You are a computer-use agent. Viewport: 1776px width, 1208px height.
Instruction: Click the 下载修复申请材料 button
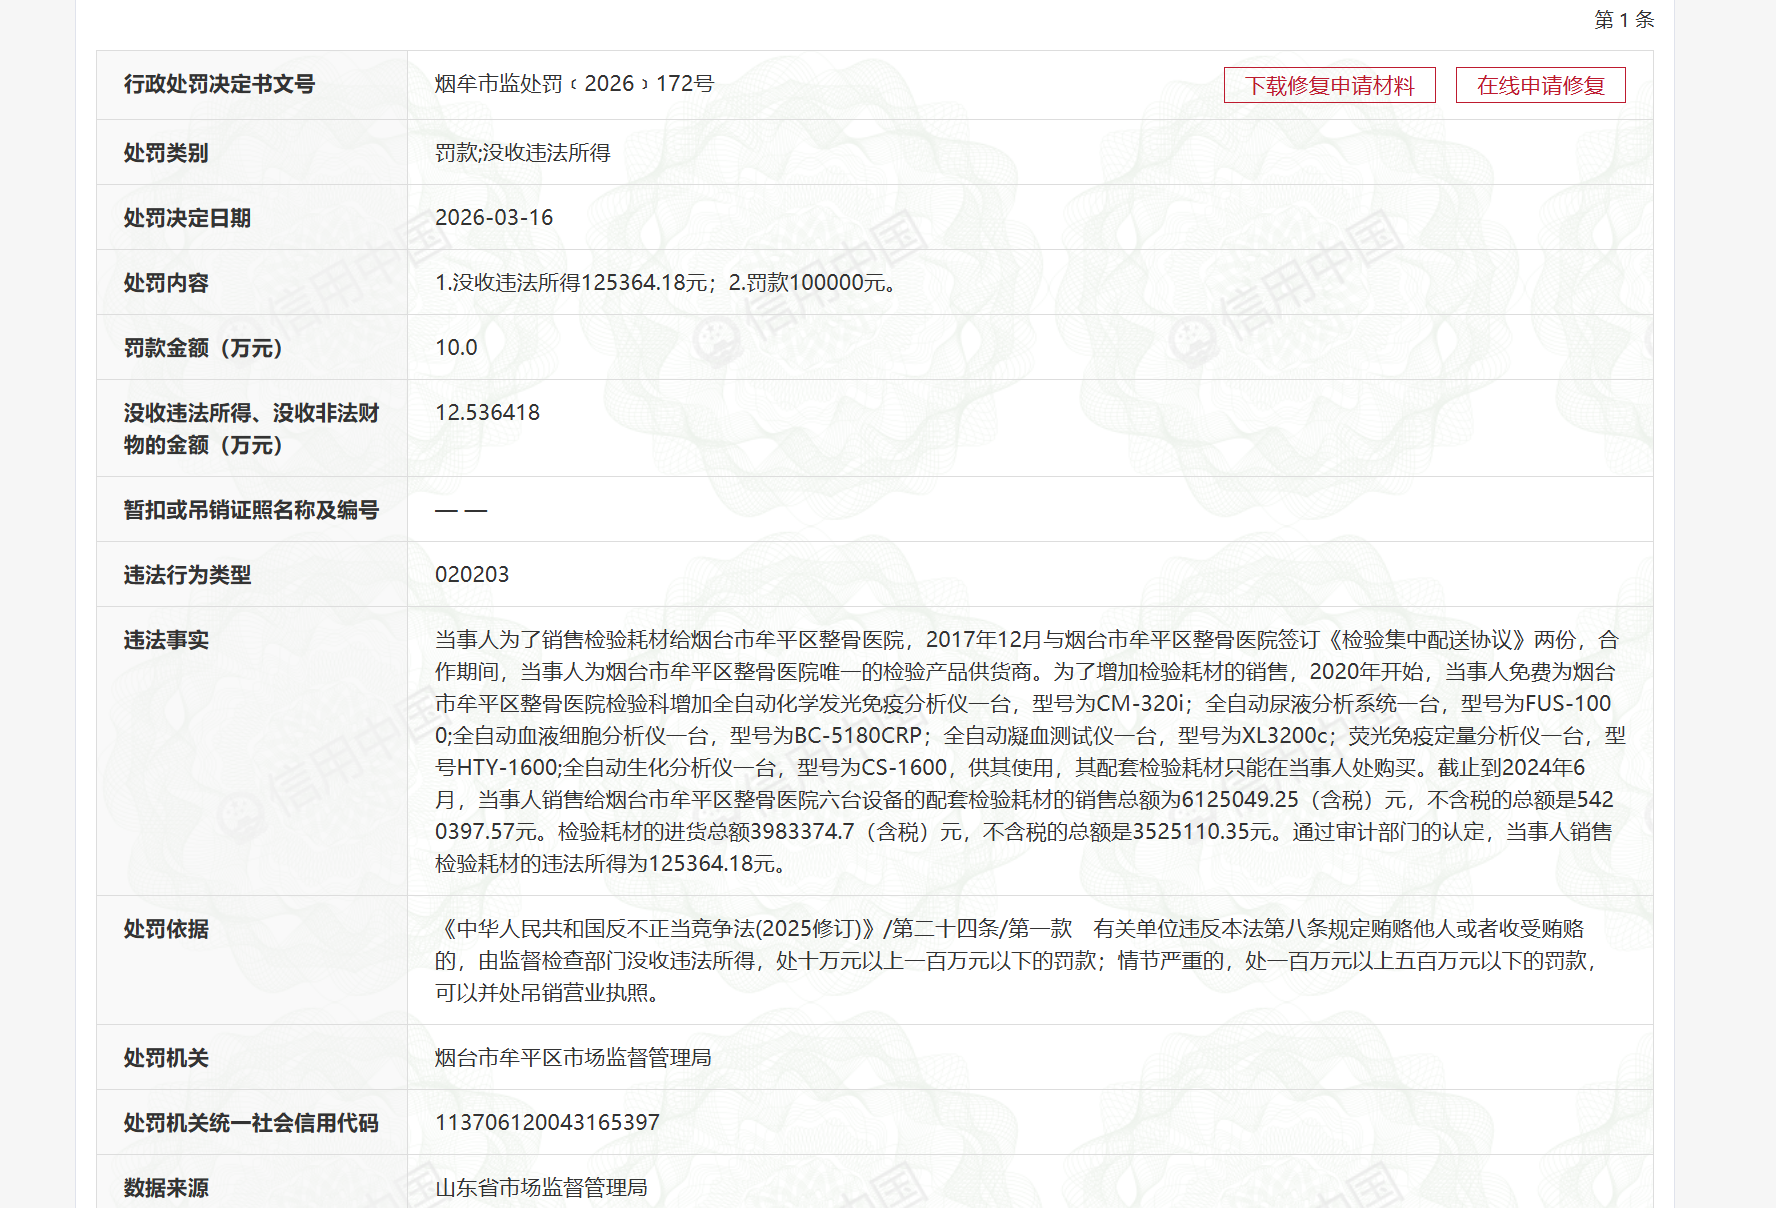1329,86
